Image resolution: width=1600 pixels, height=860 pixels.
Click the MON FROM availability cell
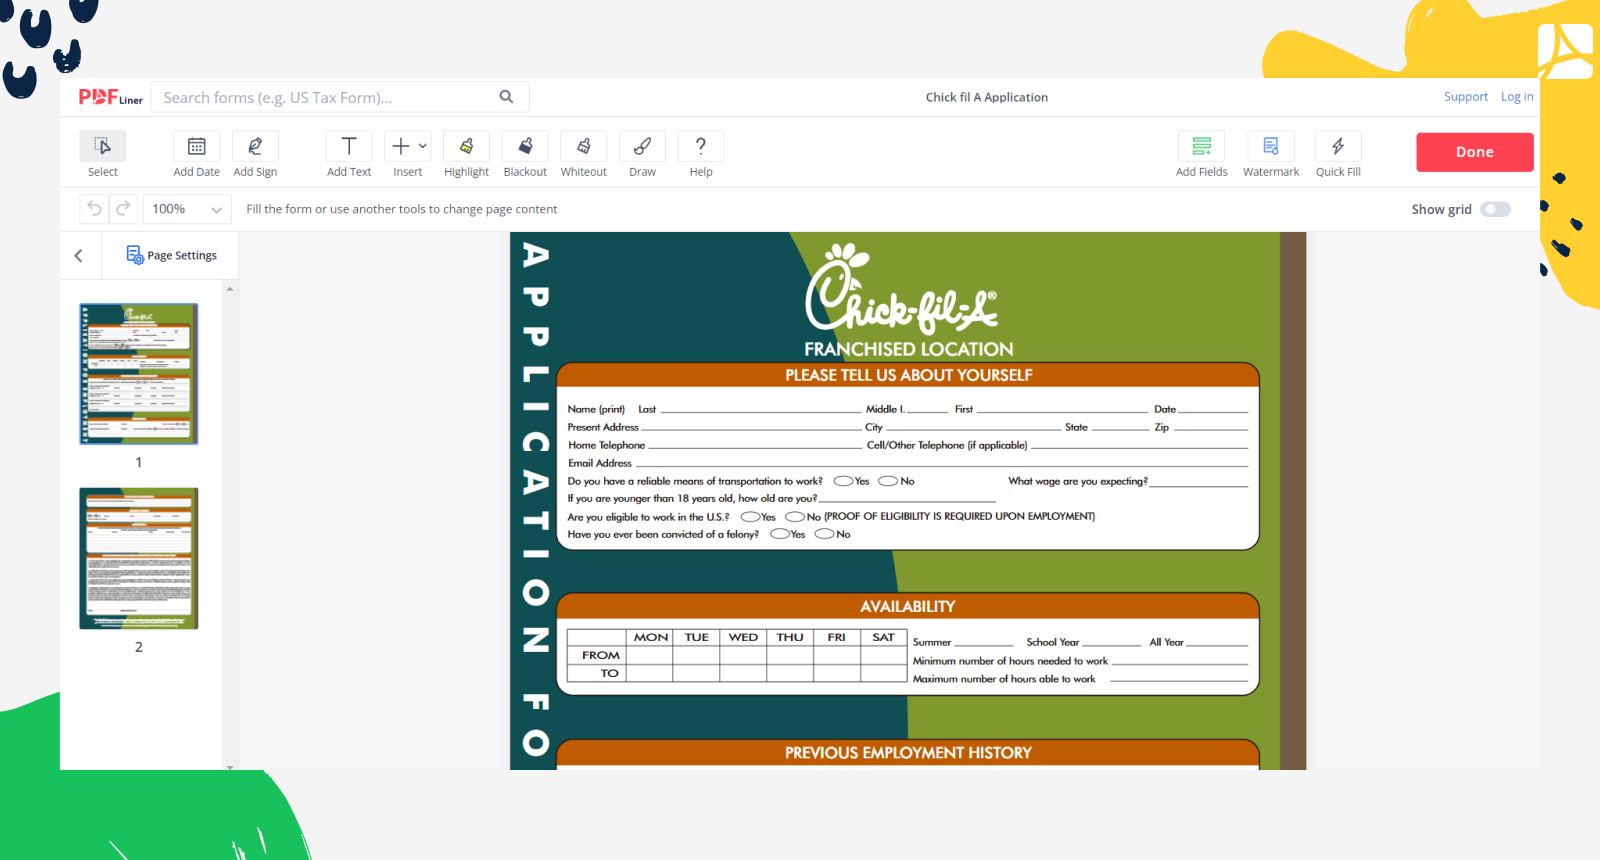650,655
